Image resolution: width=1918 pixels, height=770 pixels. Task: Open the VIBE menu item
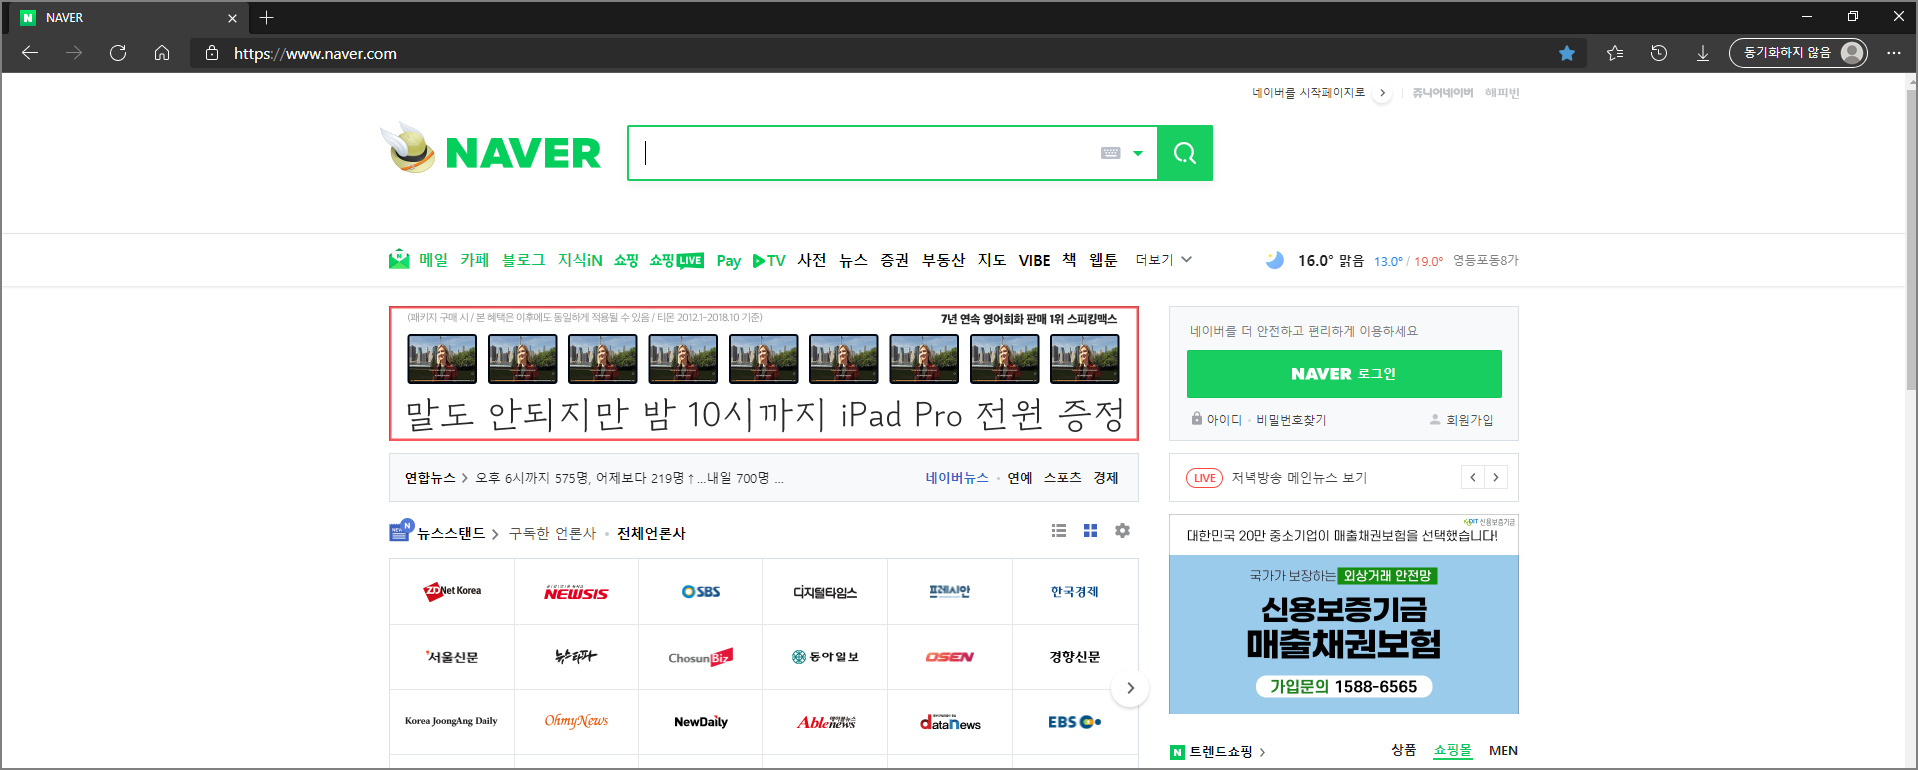pos(1034,260)
